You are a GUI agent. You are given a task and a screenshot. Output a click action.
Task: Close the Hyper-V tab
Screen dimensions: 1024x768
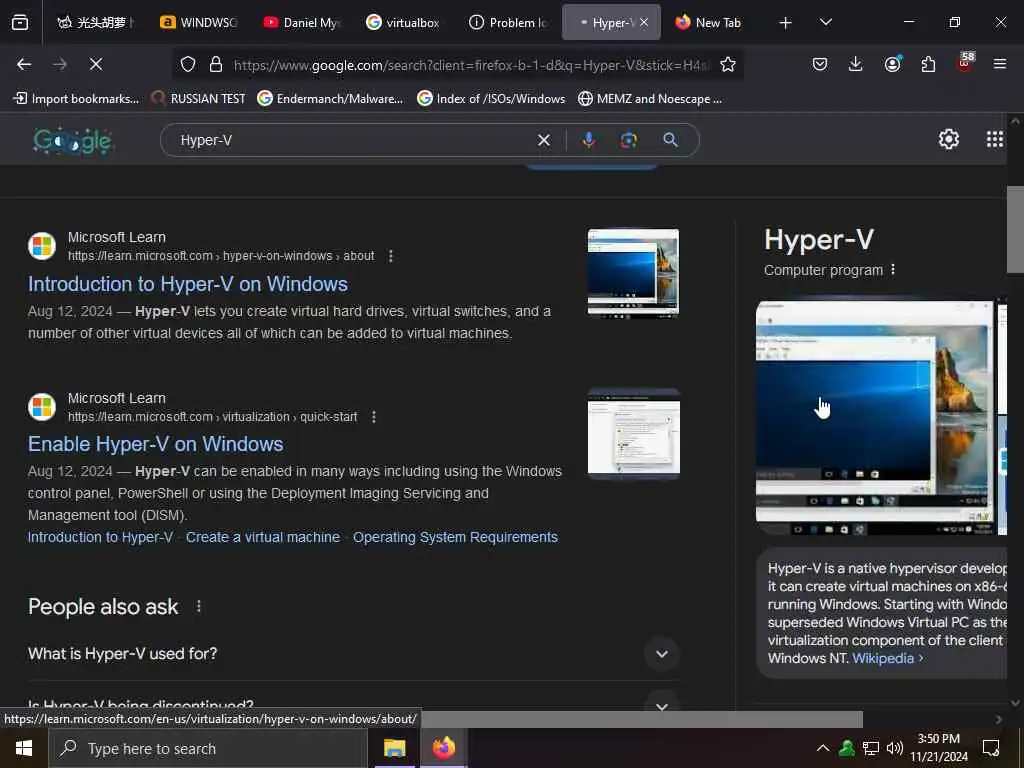click(x=644, y=22)
